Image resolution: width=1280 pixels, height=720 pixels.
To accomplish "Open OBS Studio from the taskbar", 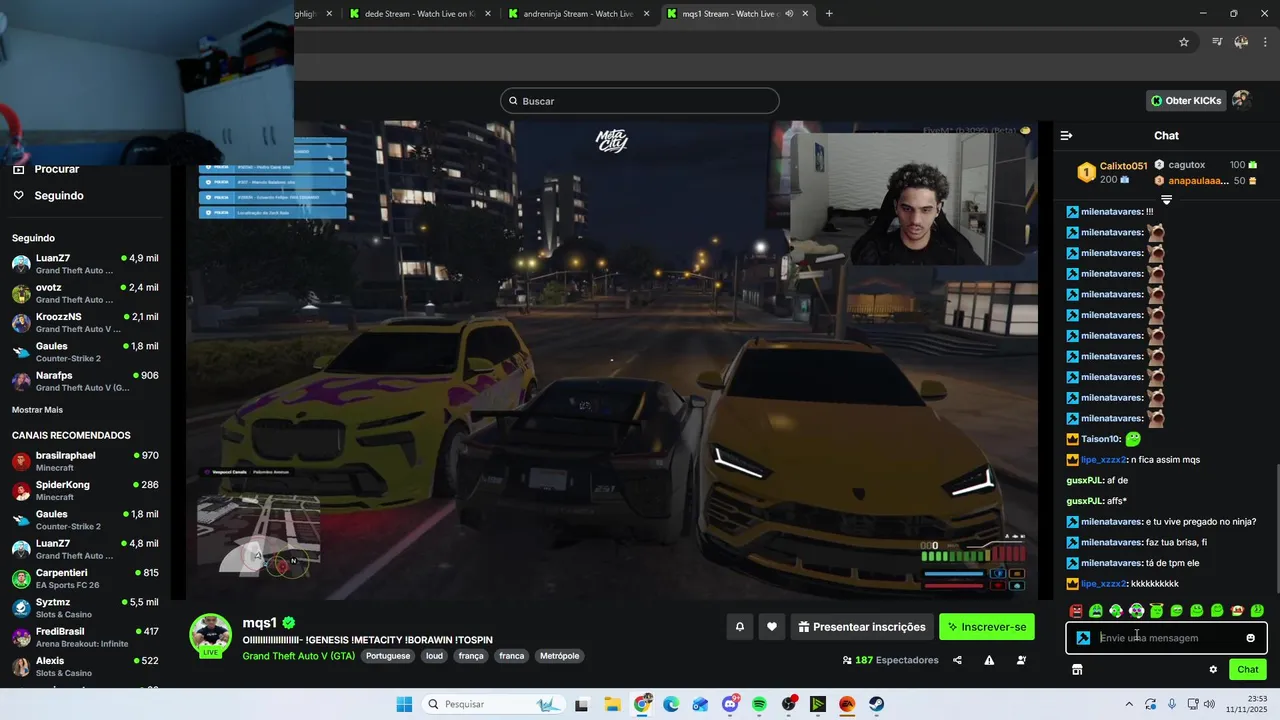I will tap(788, 705).
